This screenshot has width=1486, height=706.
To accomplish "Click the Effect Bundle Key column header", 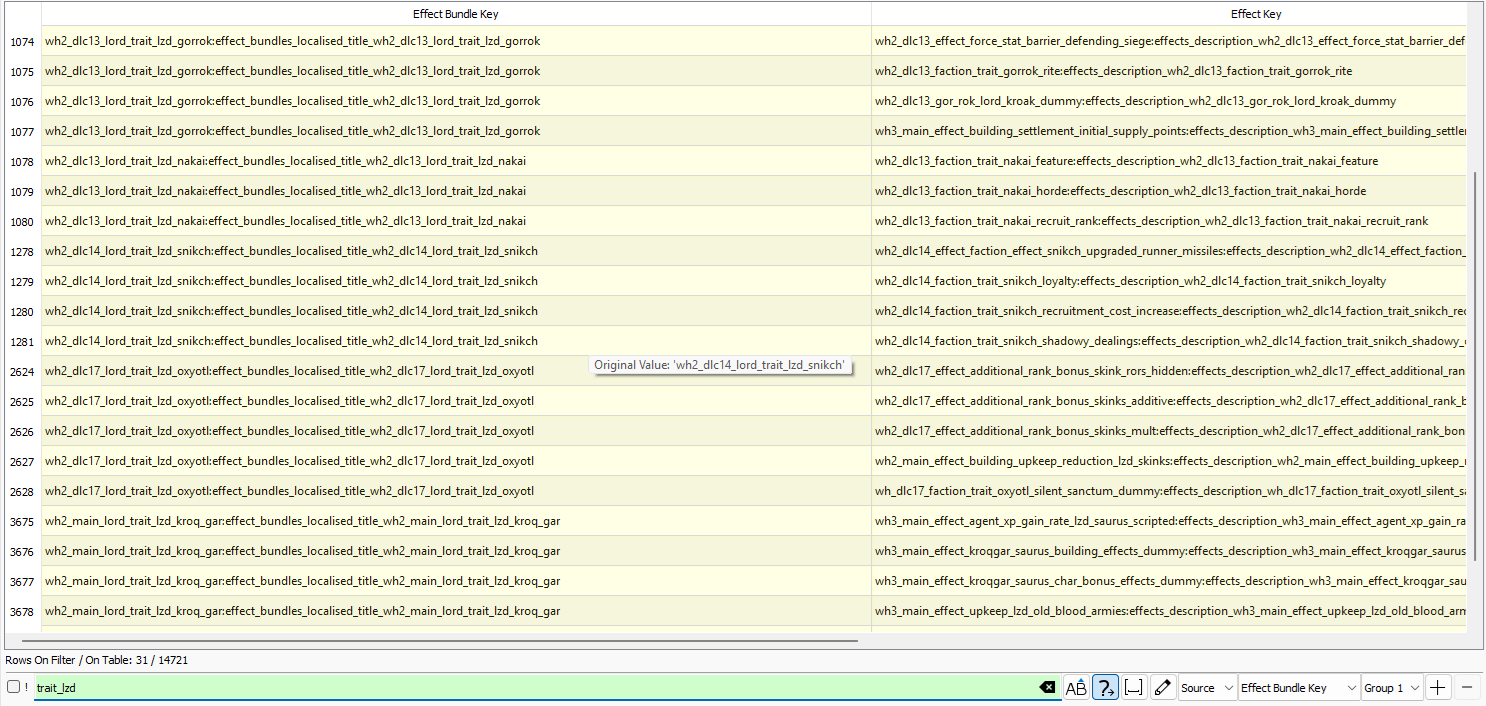I will 456,14.
